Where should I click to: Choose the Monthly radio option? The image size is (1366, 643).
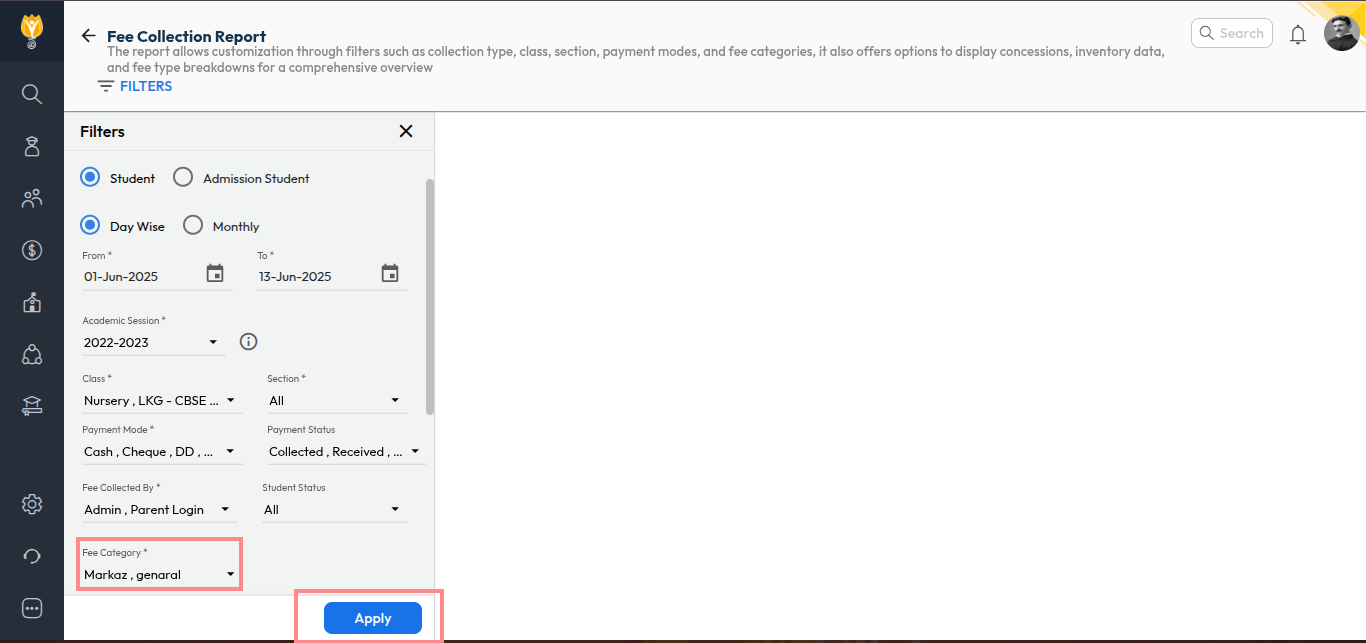[193, 226]
